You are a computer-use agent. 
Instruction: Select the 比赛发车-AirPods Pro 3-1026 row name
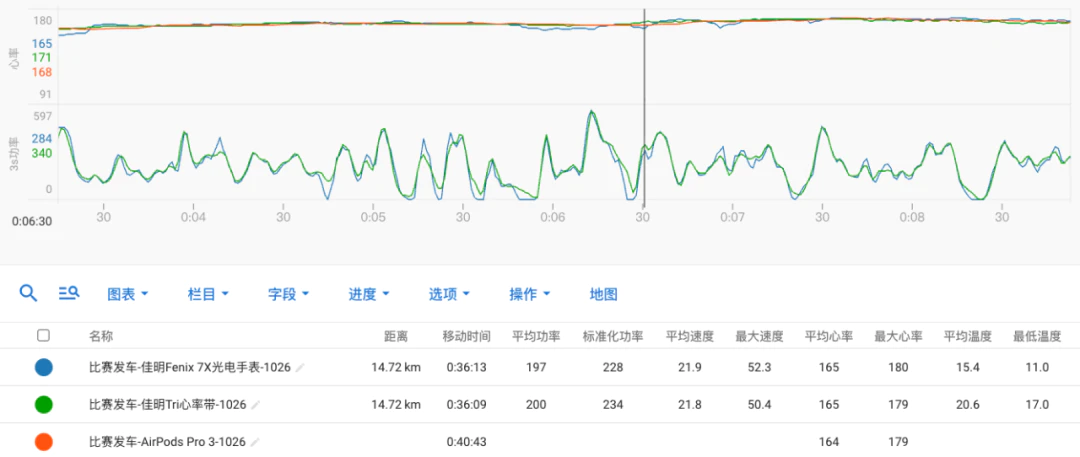click(x=168, y=441)
